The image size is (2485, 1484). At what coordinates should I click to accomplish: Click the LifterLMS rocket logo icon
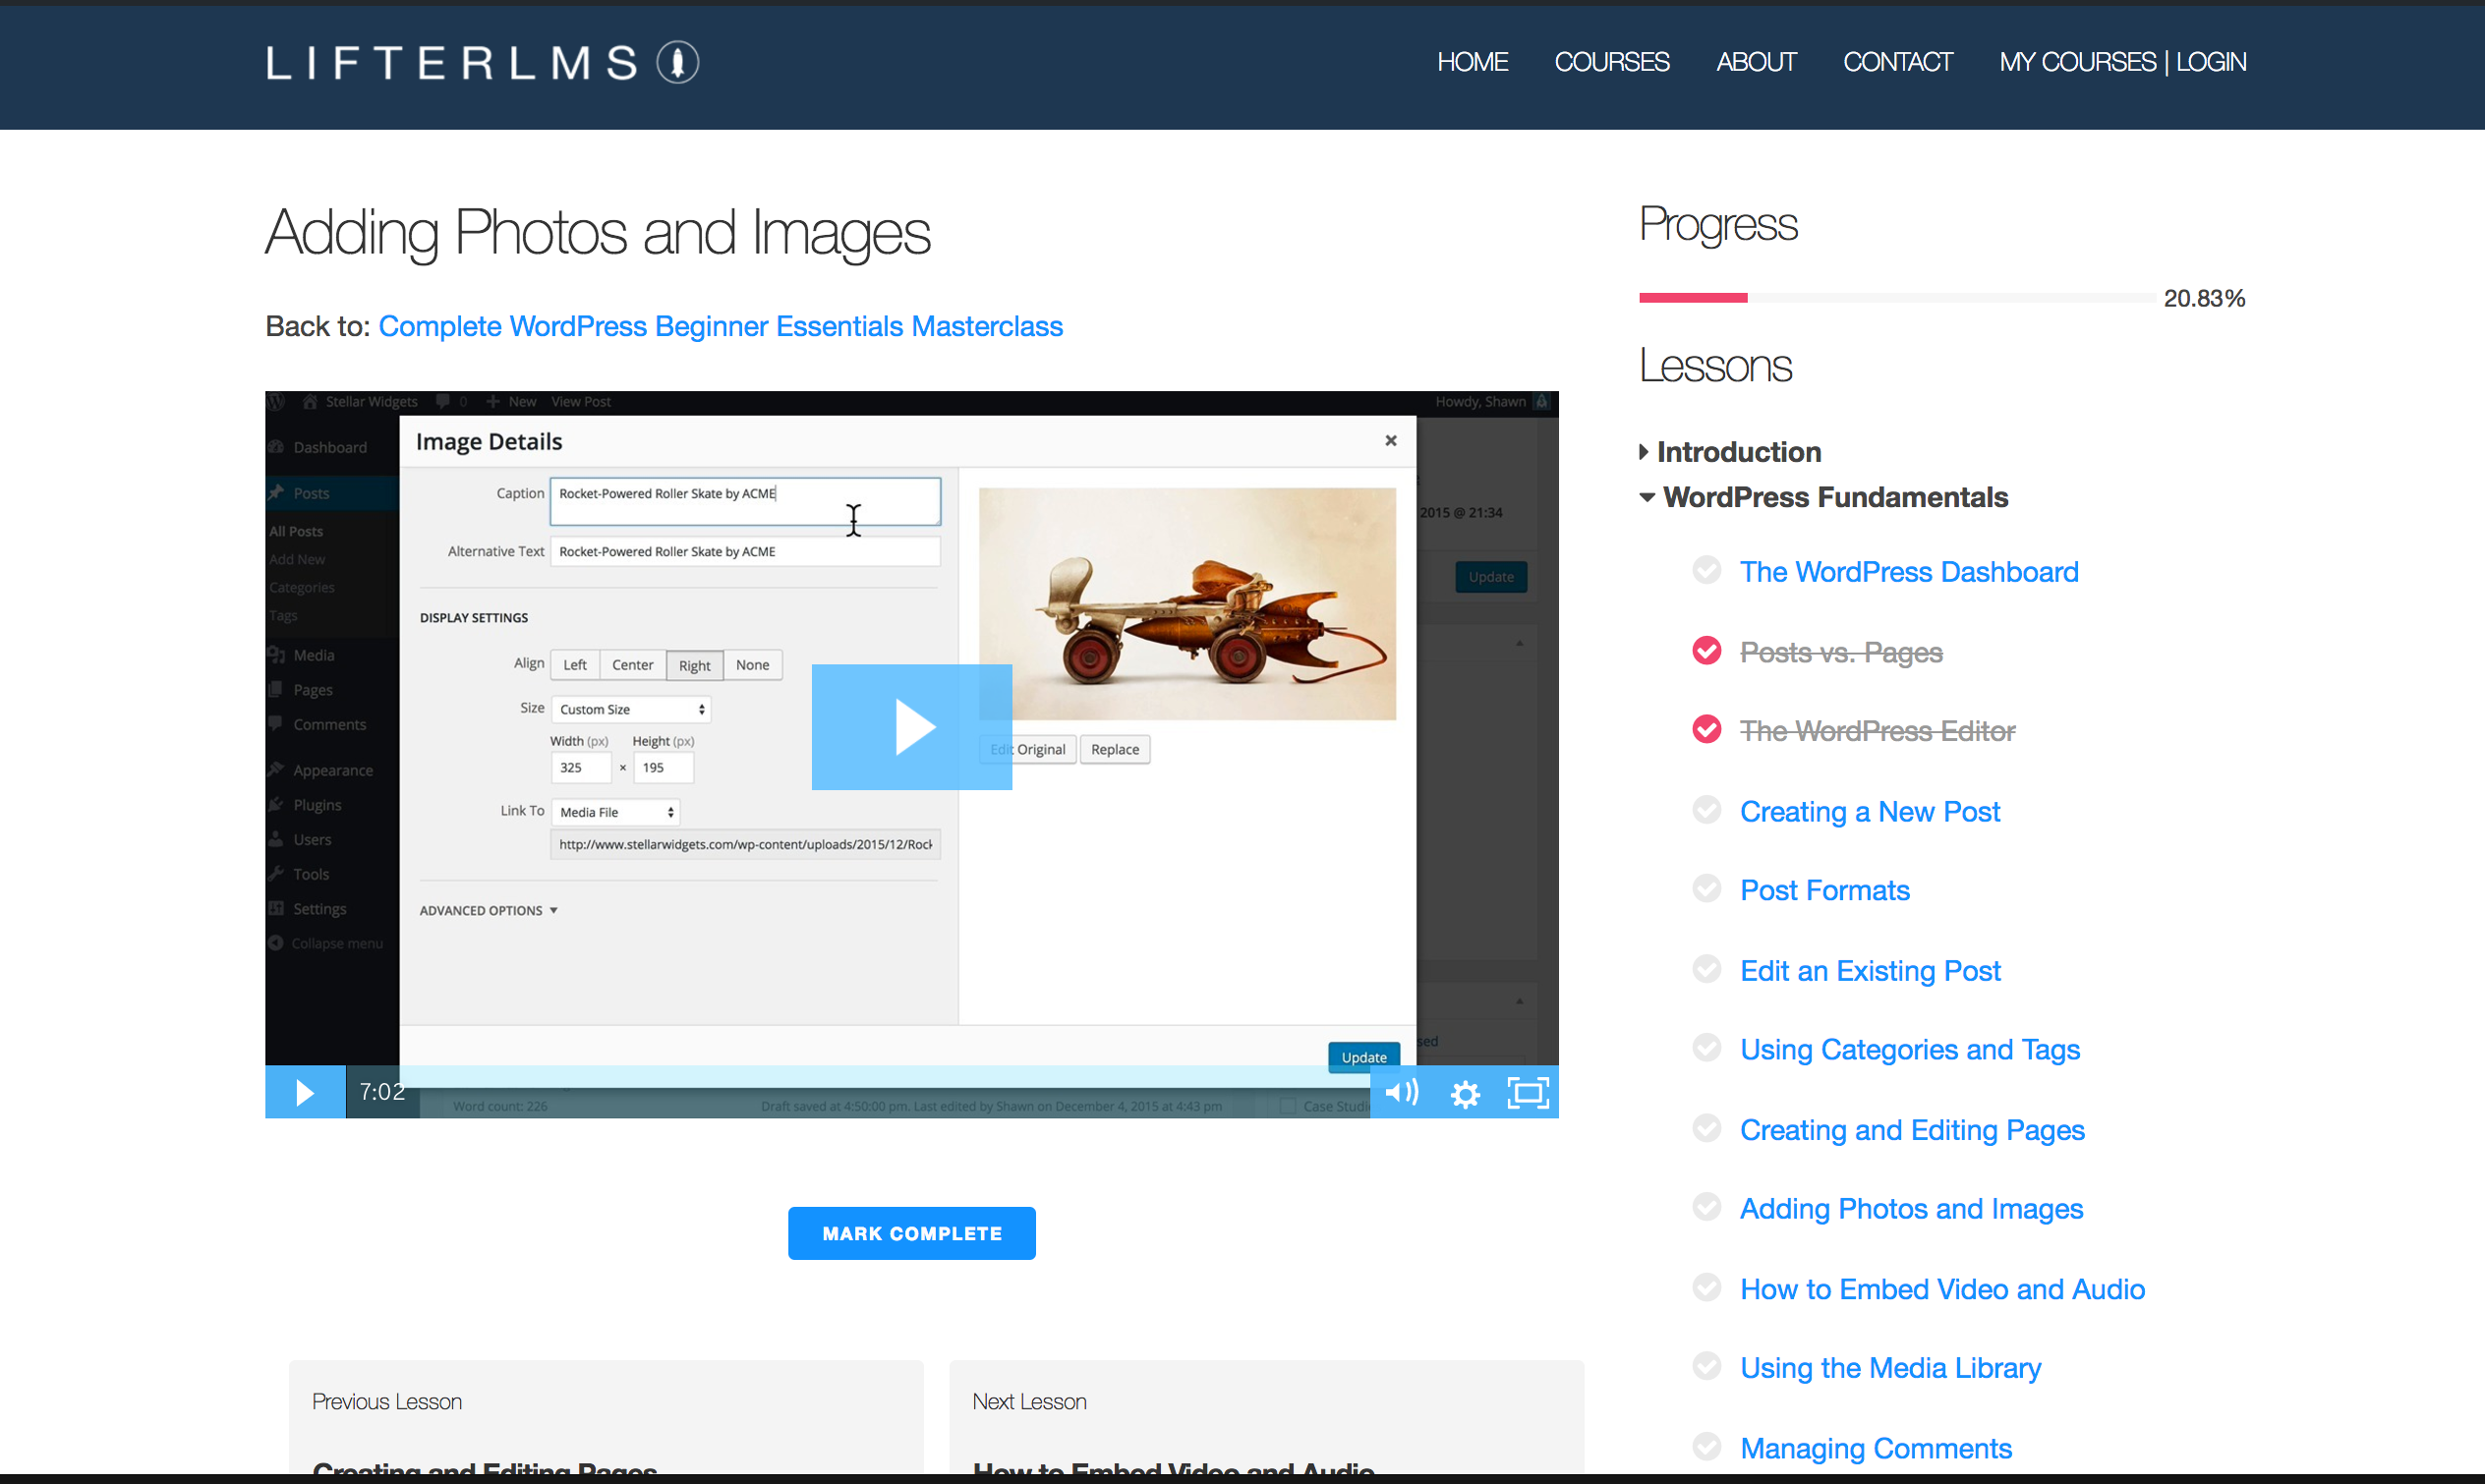(678, 63)
